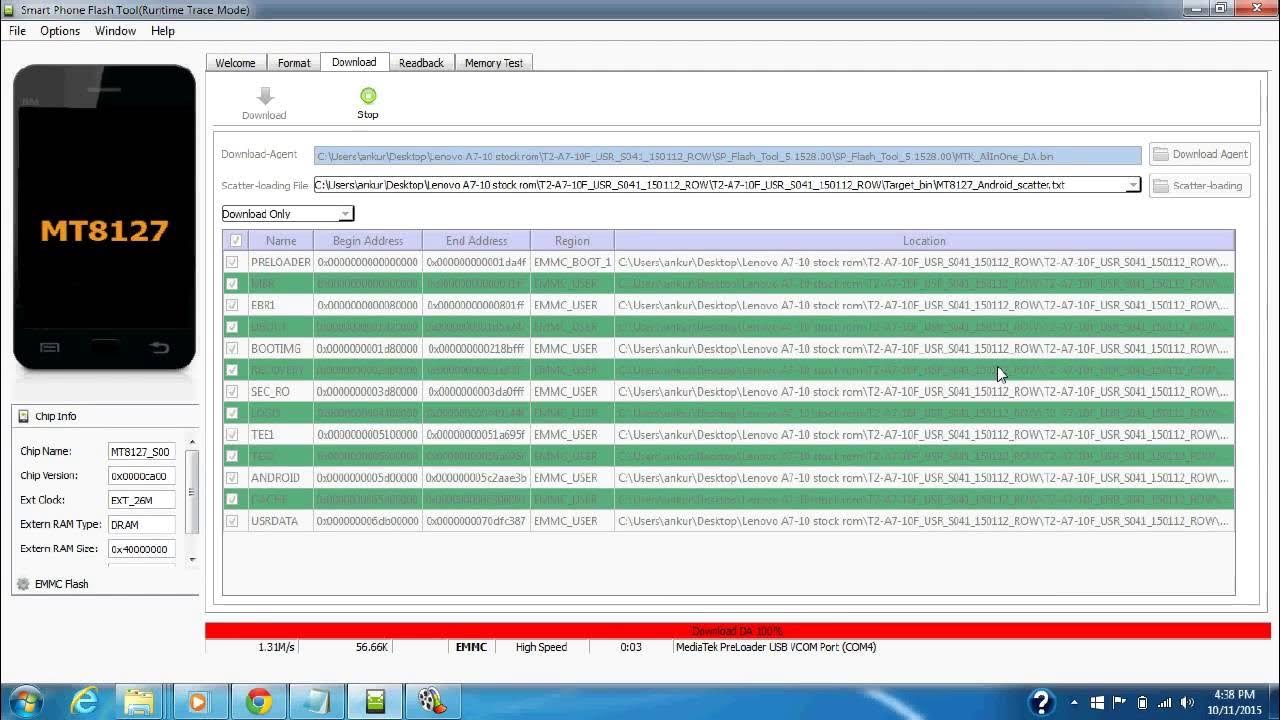Screen dimensions: 1280x720
Task: Expand the Download Only mode dropdown
Action: coord(345,214)
